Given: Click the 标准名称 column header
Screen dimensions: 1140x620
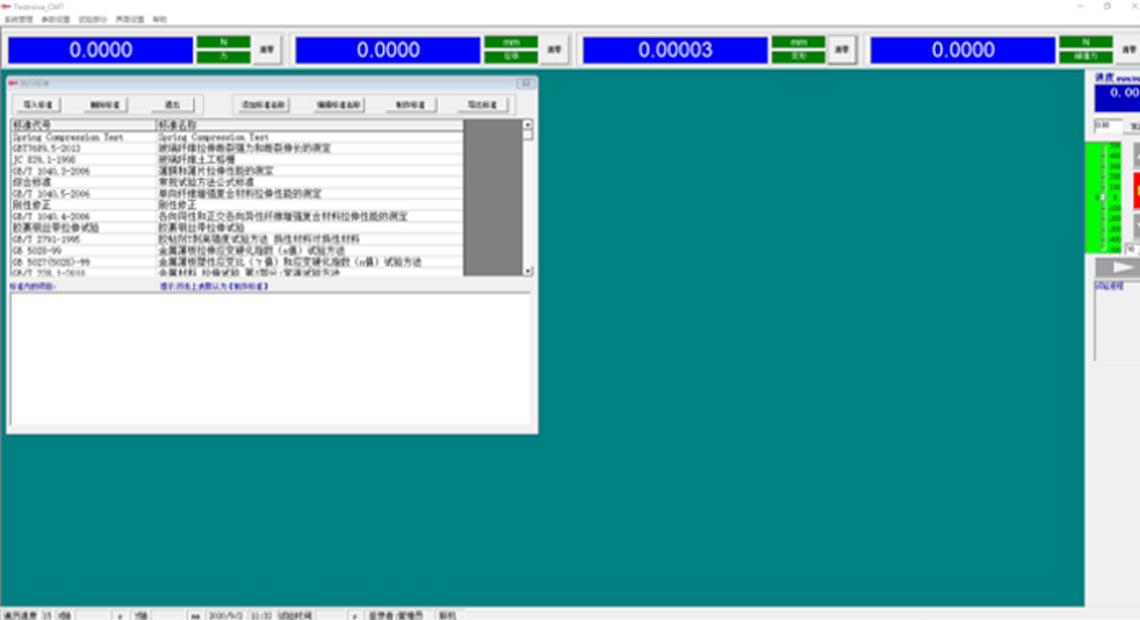Looking at the screenshot, I should (x=310, y=125).
